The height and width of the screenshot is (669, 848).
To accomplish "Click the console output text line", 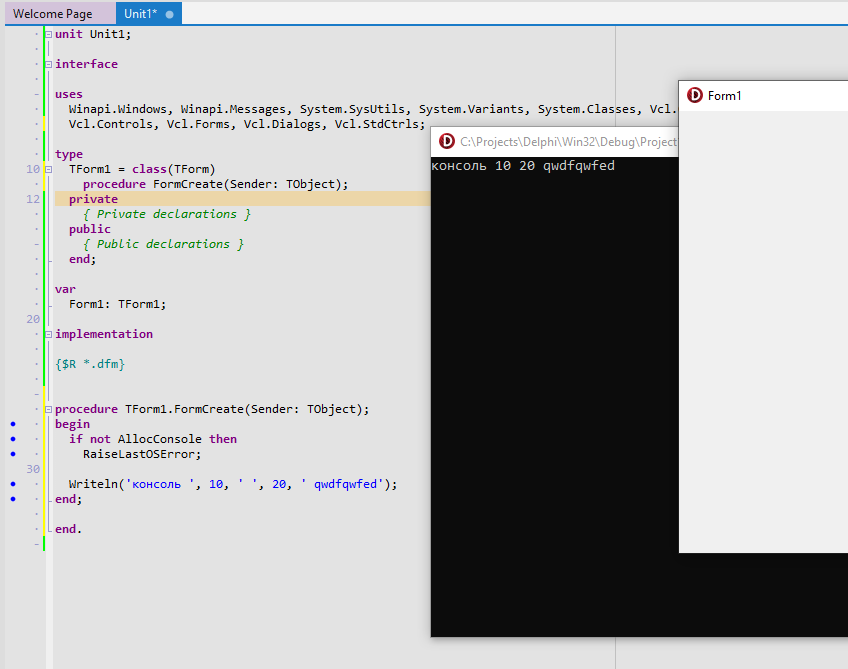I will [x=523, y=166].
